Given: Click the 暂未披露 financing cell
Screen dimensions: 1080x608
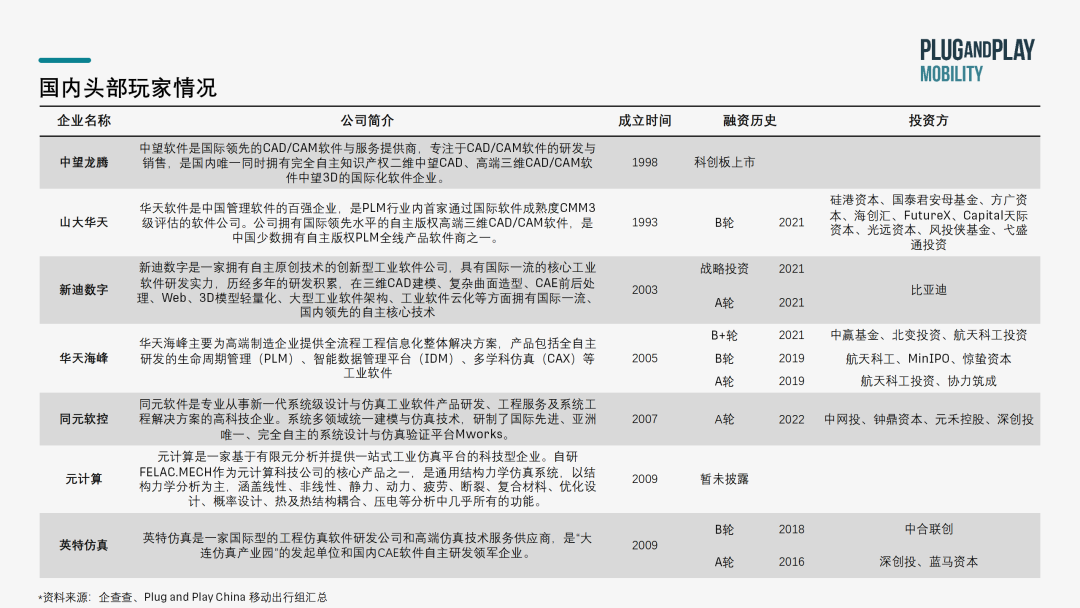Looking at the screenshot, I should [724, 479].
